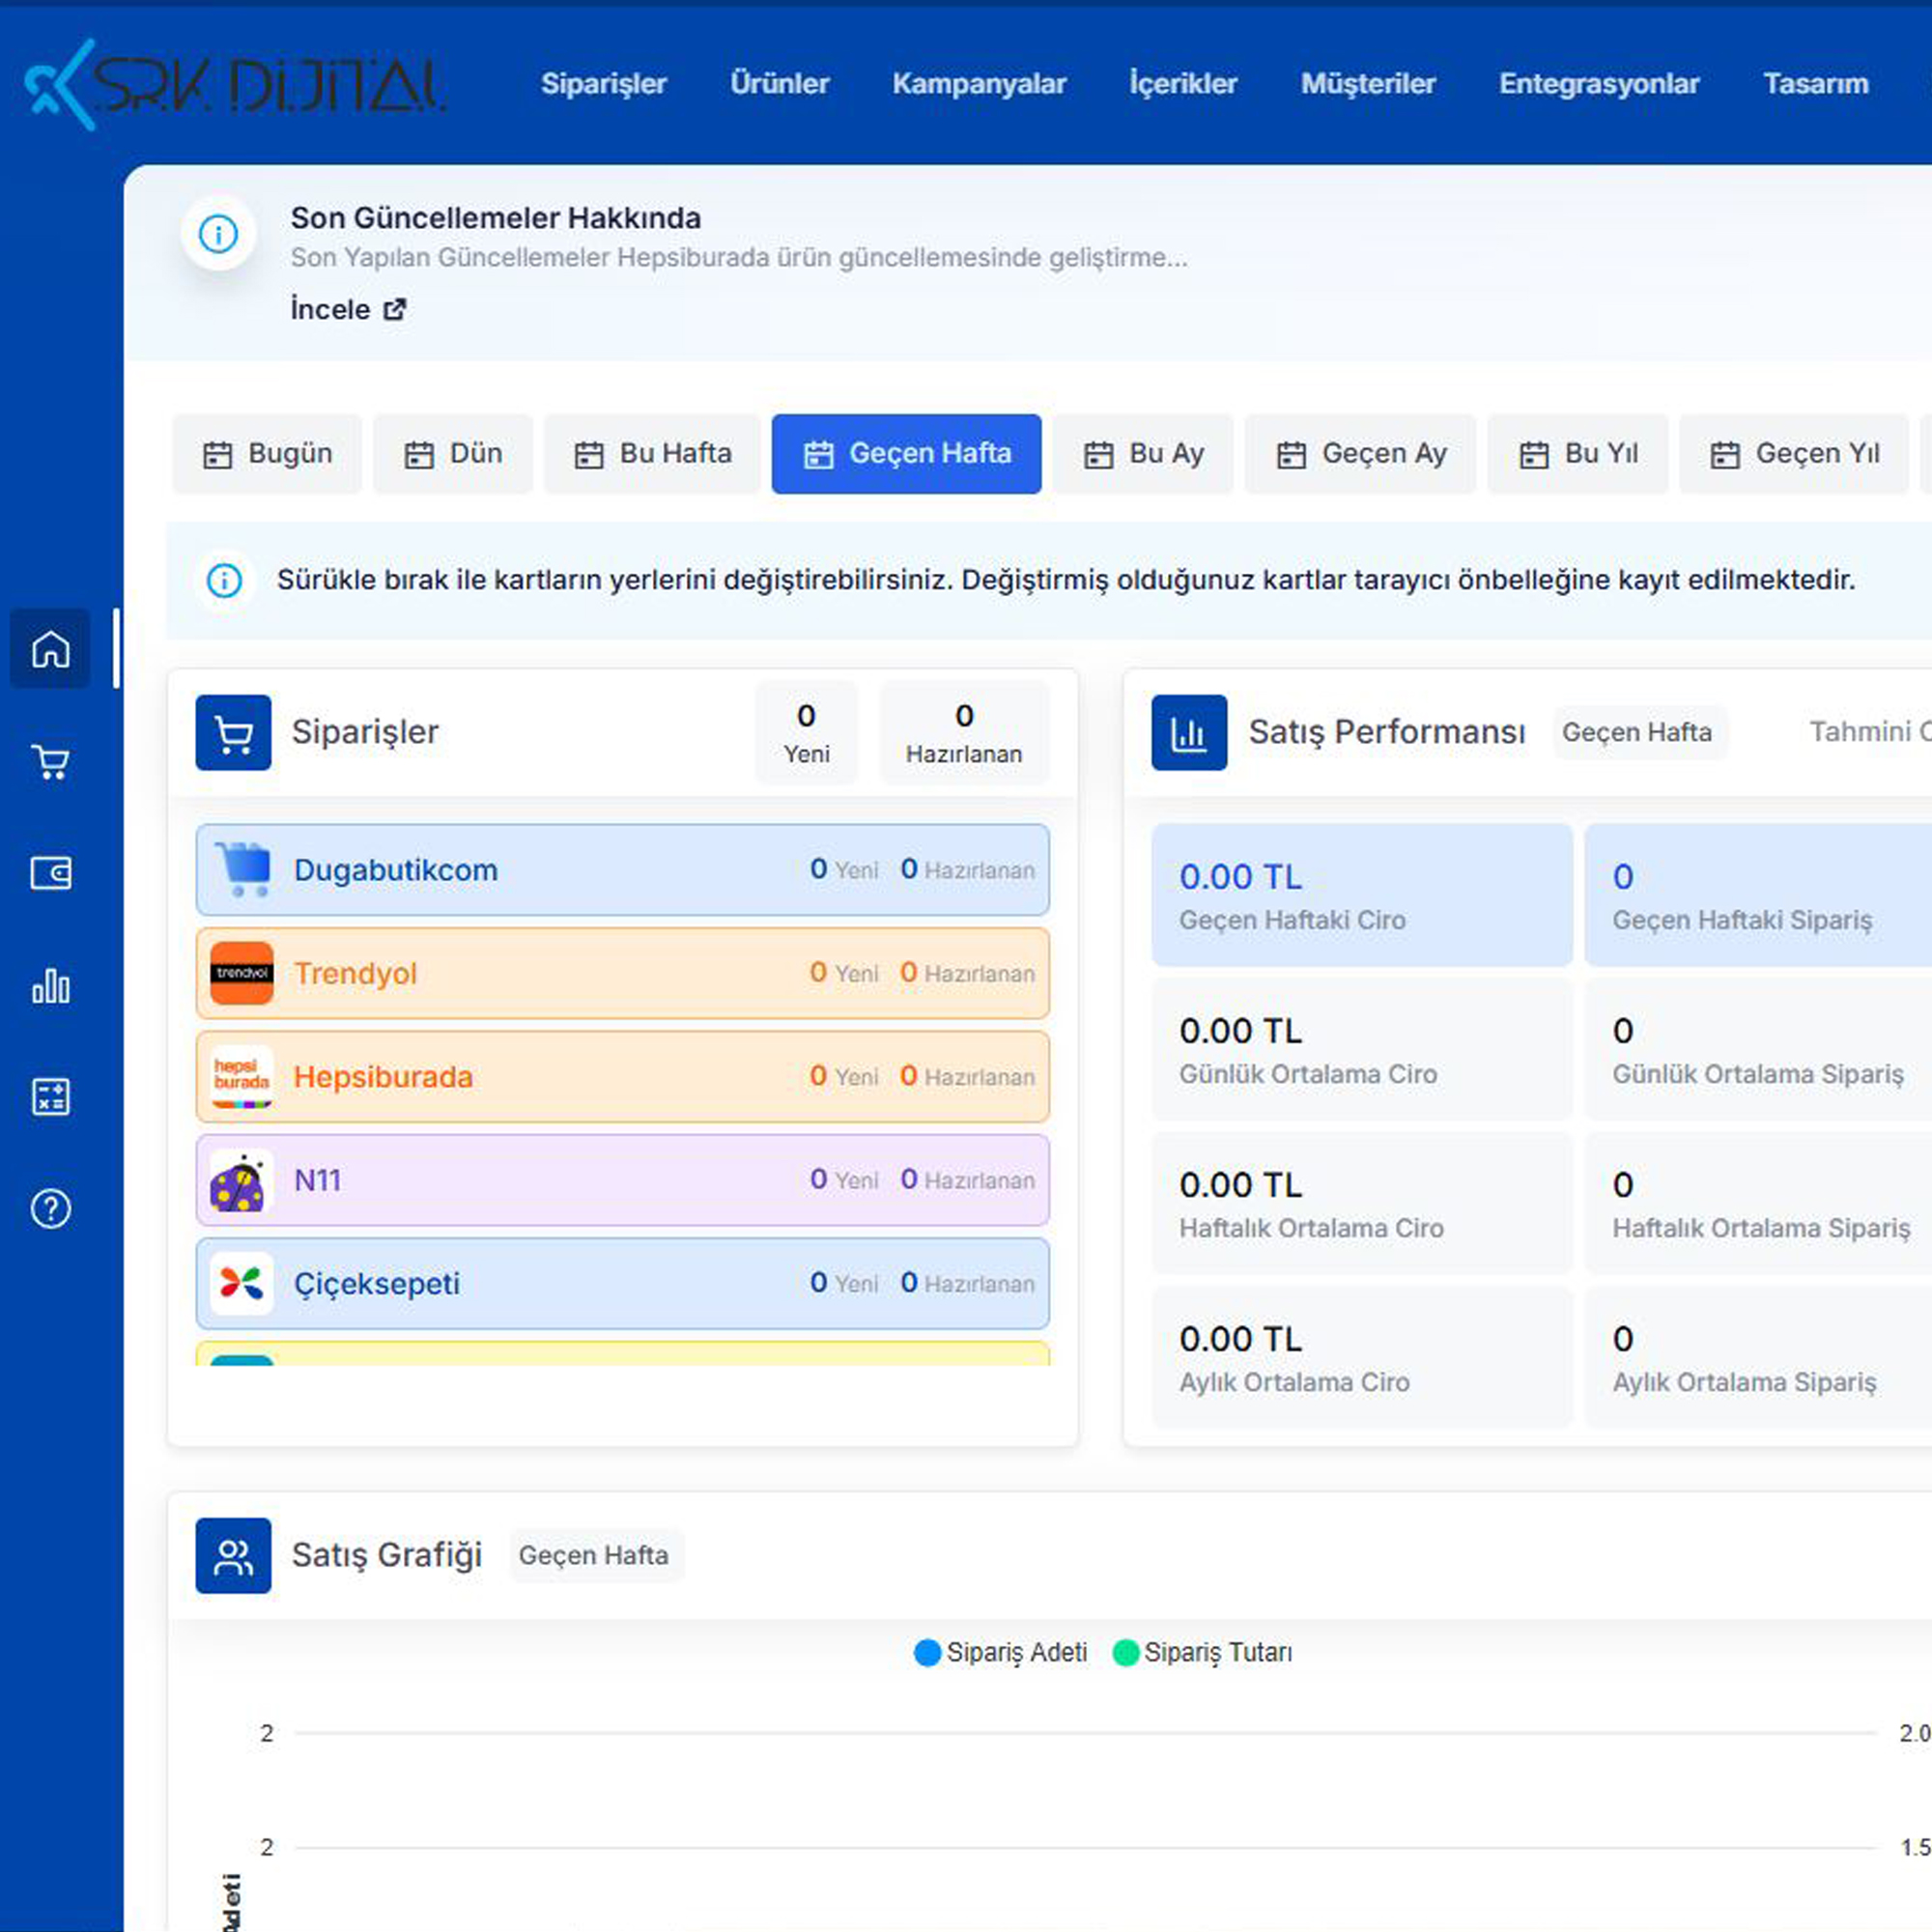Select the Dün date filter
Viewport: 1932px width, 1932px height.
[453, 454]
